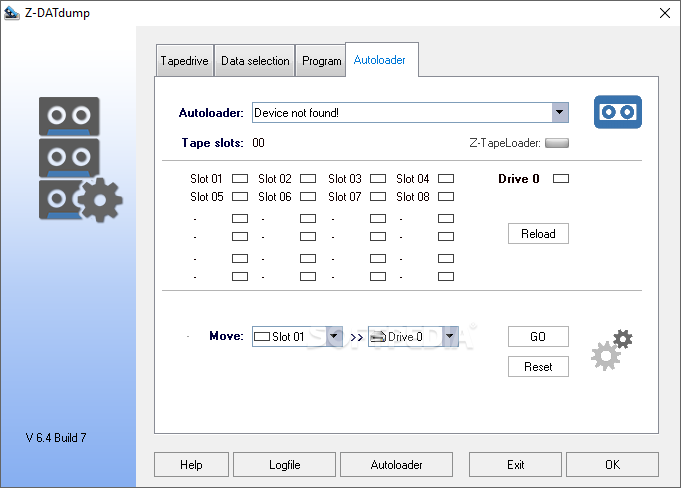Click the Z-DATdump title bar app icon
681x488 pixels.
click(12, 13)
